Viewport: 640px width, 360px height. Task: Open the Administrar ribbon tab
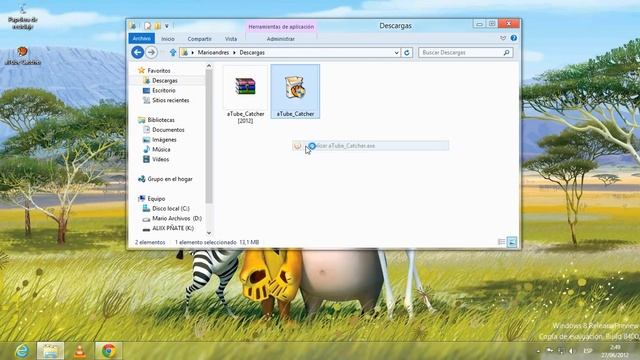click(281, 39)
